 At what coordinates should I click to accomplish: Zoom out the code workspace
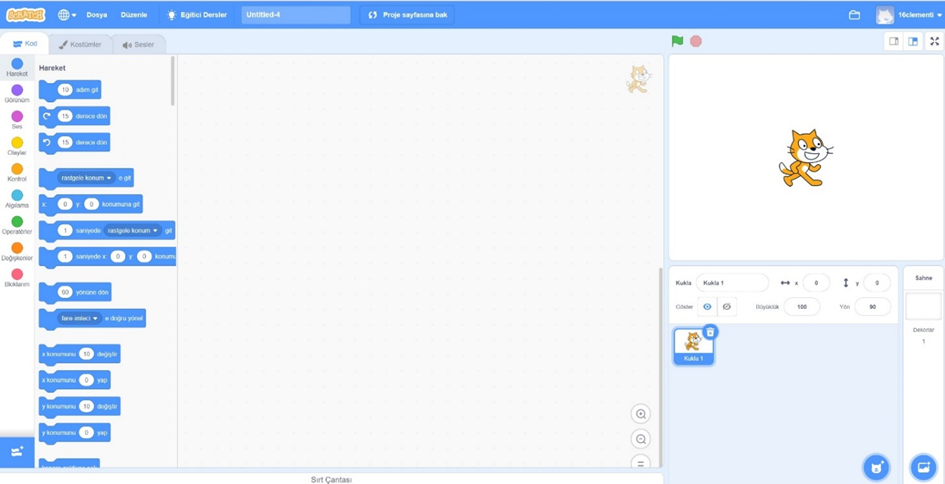(641, 439)
